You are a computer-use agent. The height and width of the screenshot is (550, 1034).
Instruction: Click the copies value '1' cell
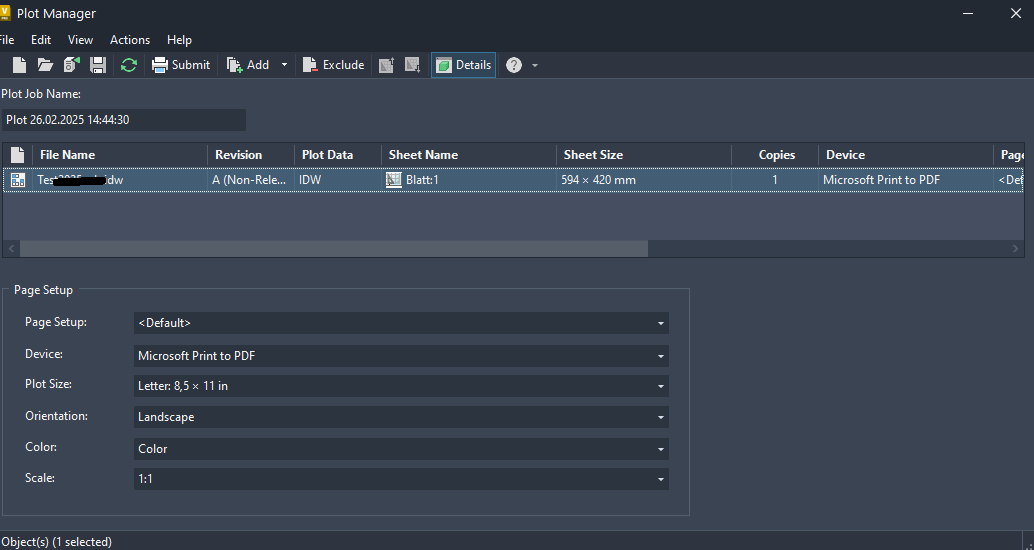[x=775, y=179]
